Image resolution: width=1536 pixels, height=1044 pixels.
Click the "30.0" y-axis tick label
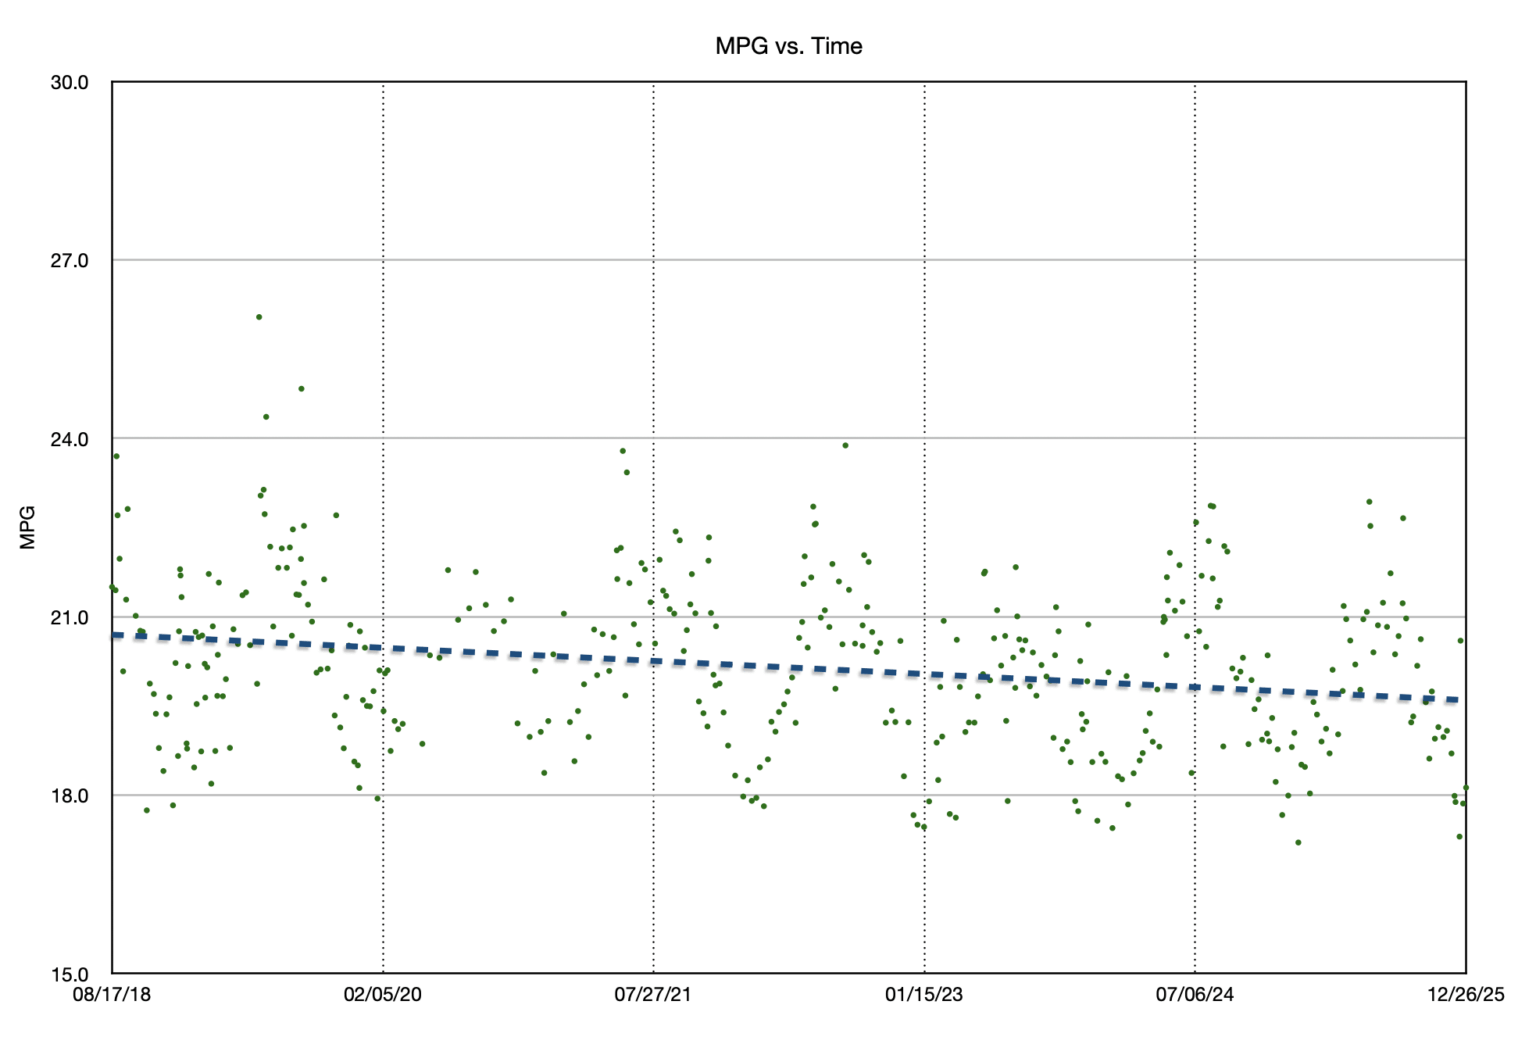[70, 84]
